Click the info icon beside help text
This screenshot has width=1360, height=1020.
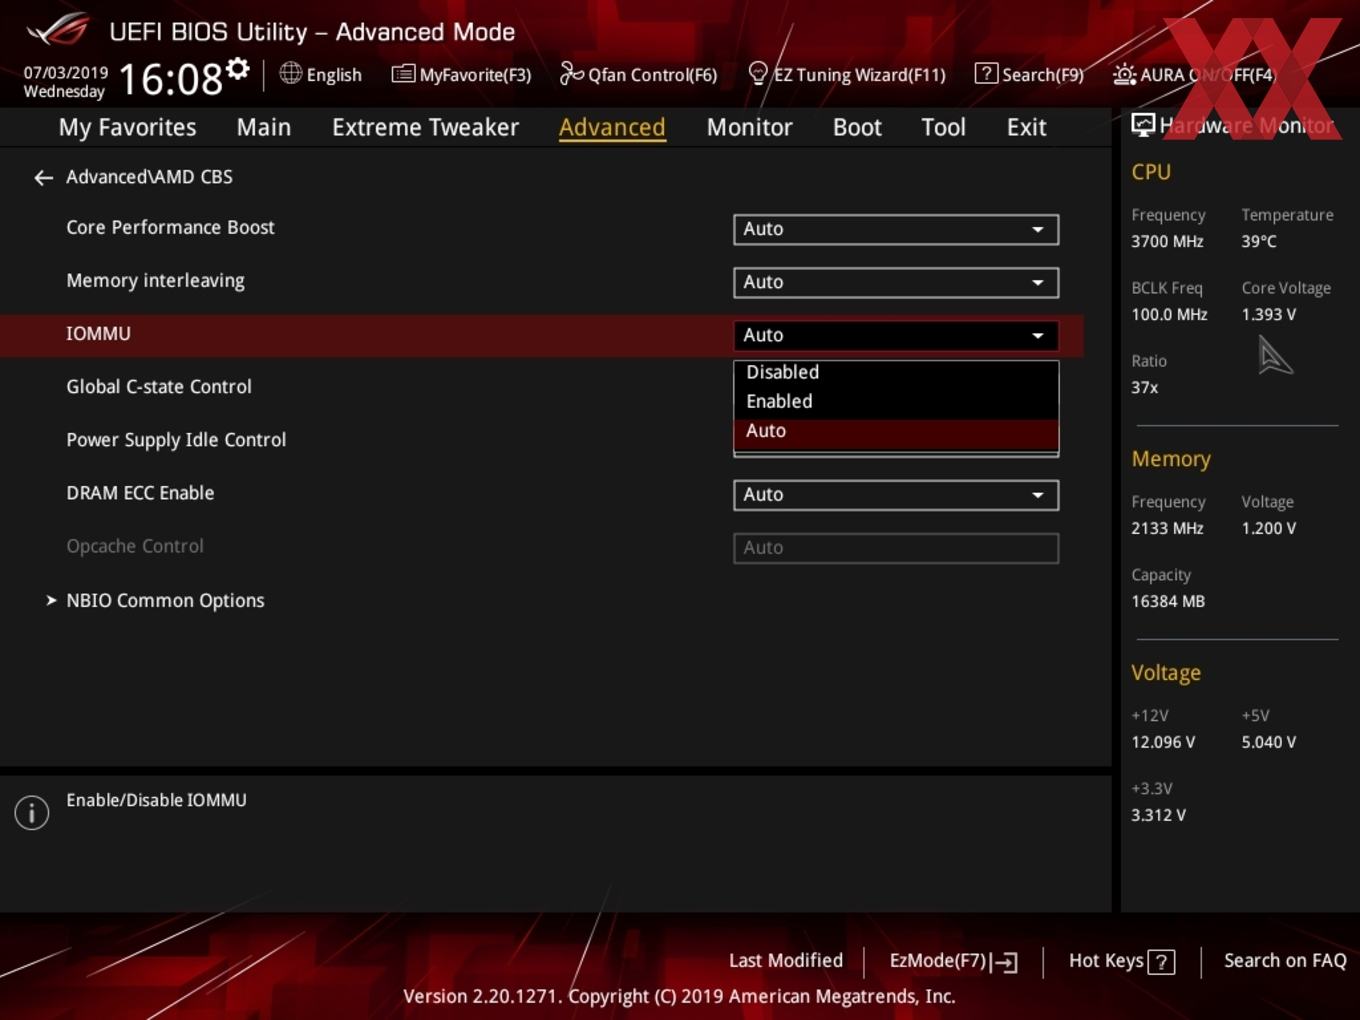(32, 812)
